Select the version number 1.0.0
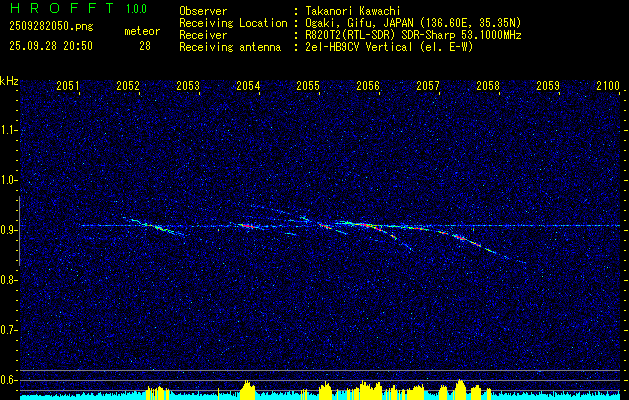Viewport: 629px width, 400px height. (136, 9)
